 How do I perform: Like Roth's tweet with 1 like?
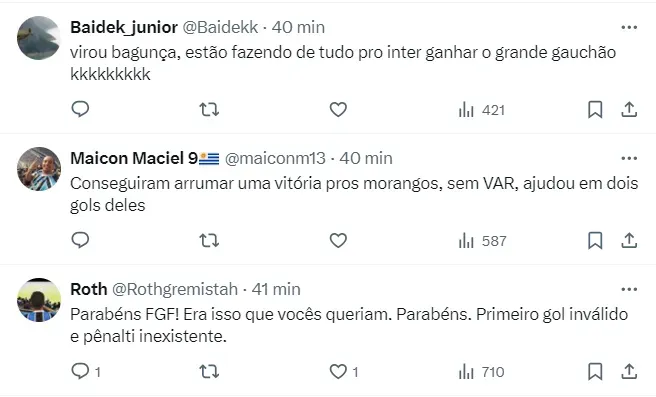point(343,371)
